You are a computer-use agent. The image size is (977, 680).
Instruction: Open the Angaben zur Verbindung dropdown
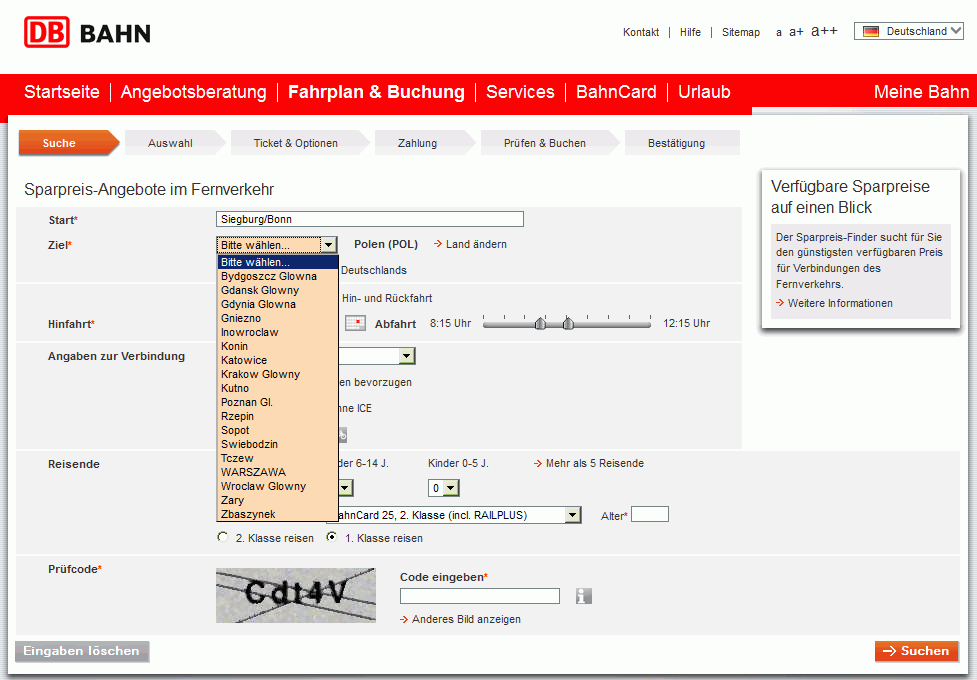[407, 356]
